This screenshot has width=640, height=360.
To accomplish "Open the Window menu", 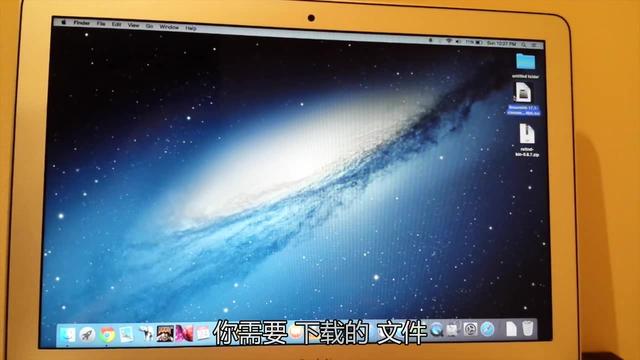I will pyautogui.click(x=169, y=27).
